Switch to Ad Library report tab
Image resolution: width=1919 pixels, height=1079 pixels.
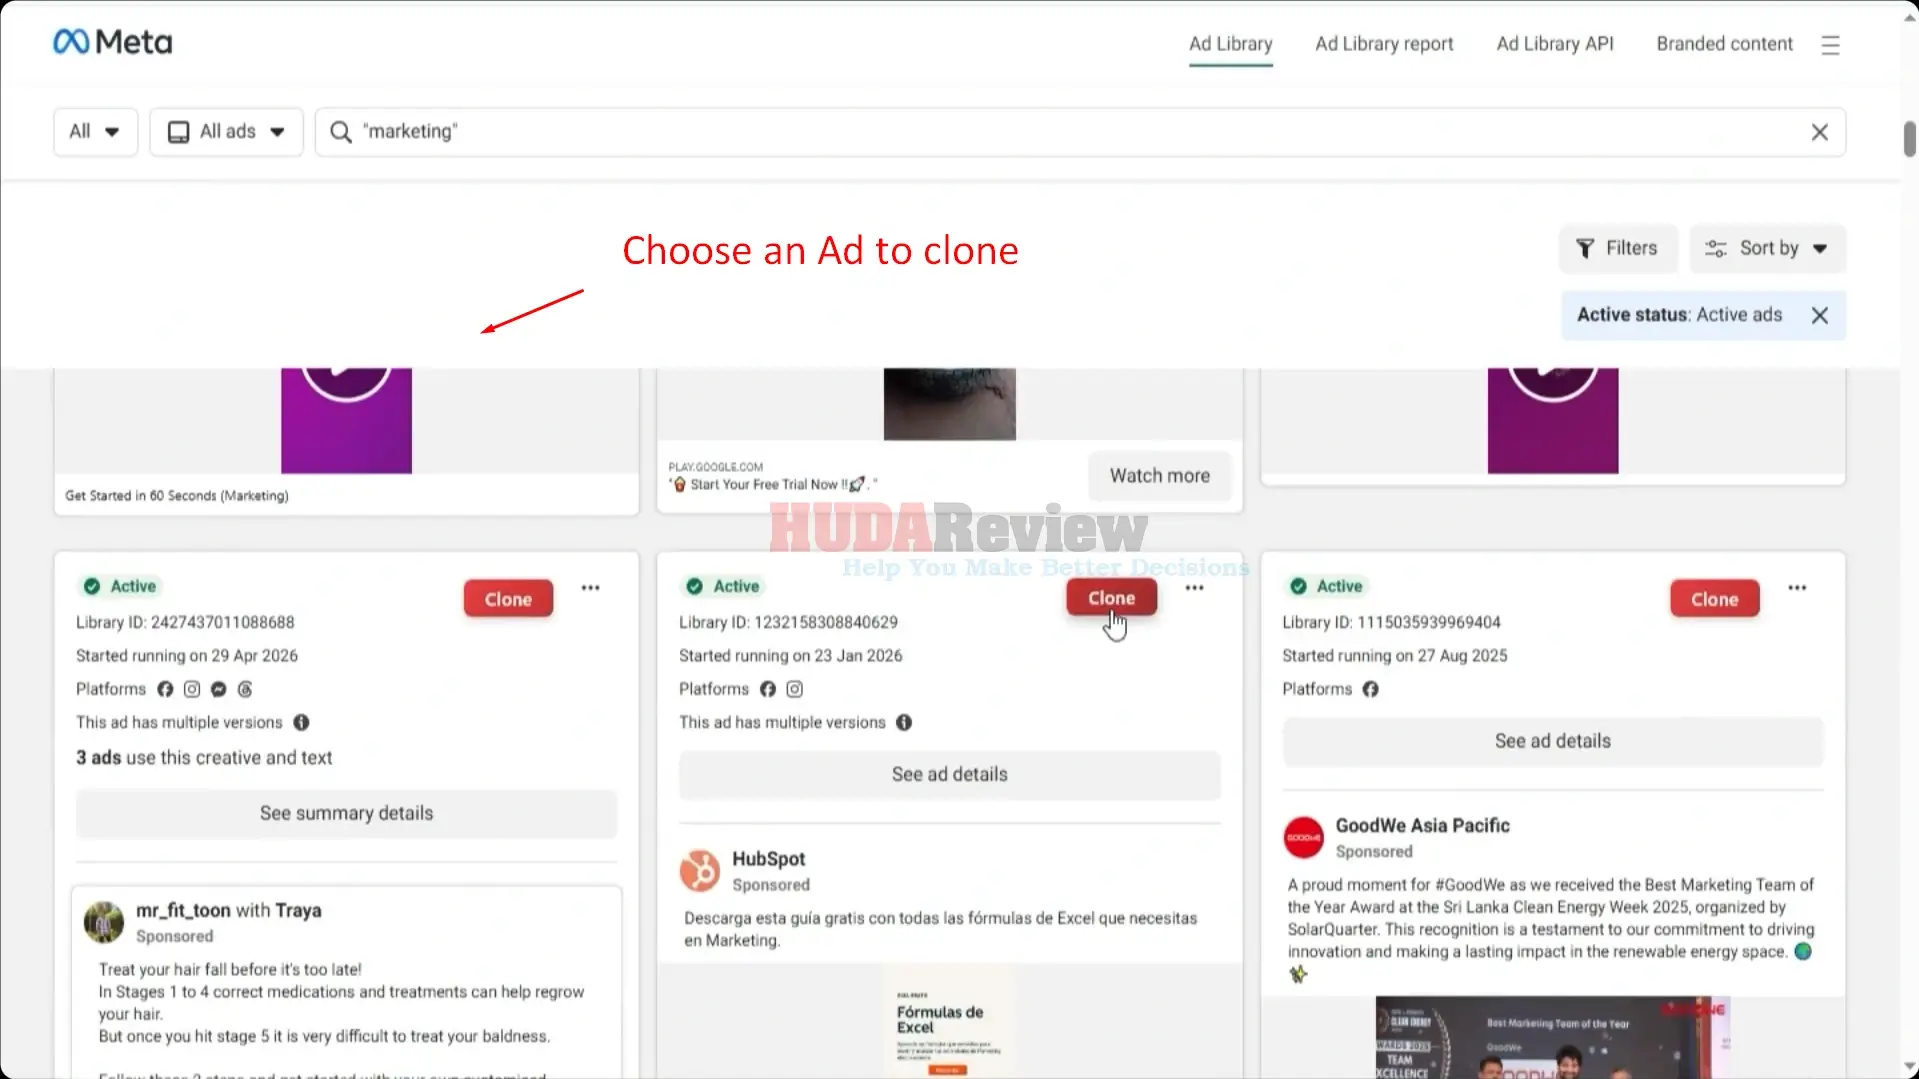[1384, 44]
